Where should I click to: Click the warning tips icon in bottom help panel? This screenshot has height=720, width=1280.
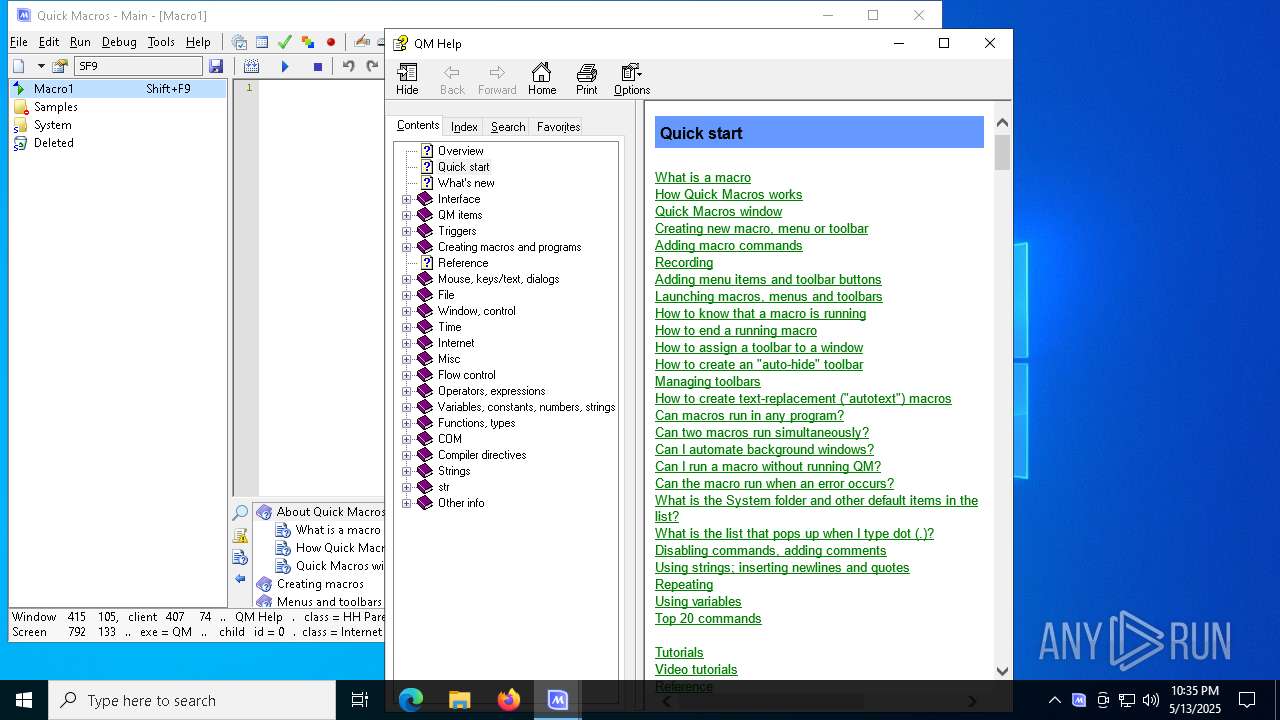pyautogui.click(x=240, y=535)
